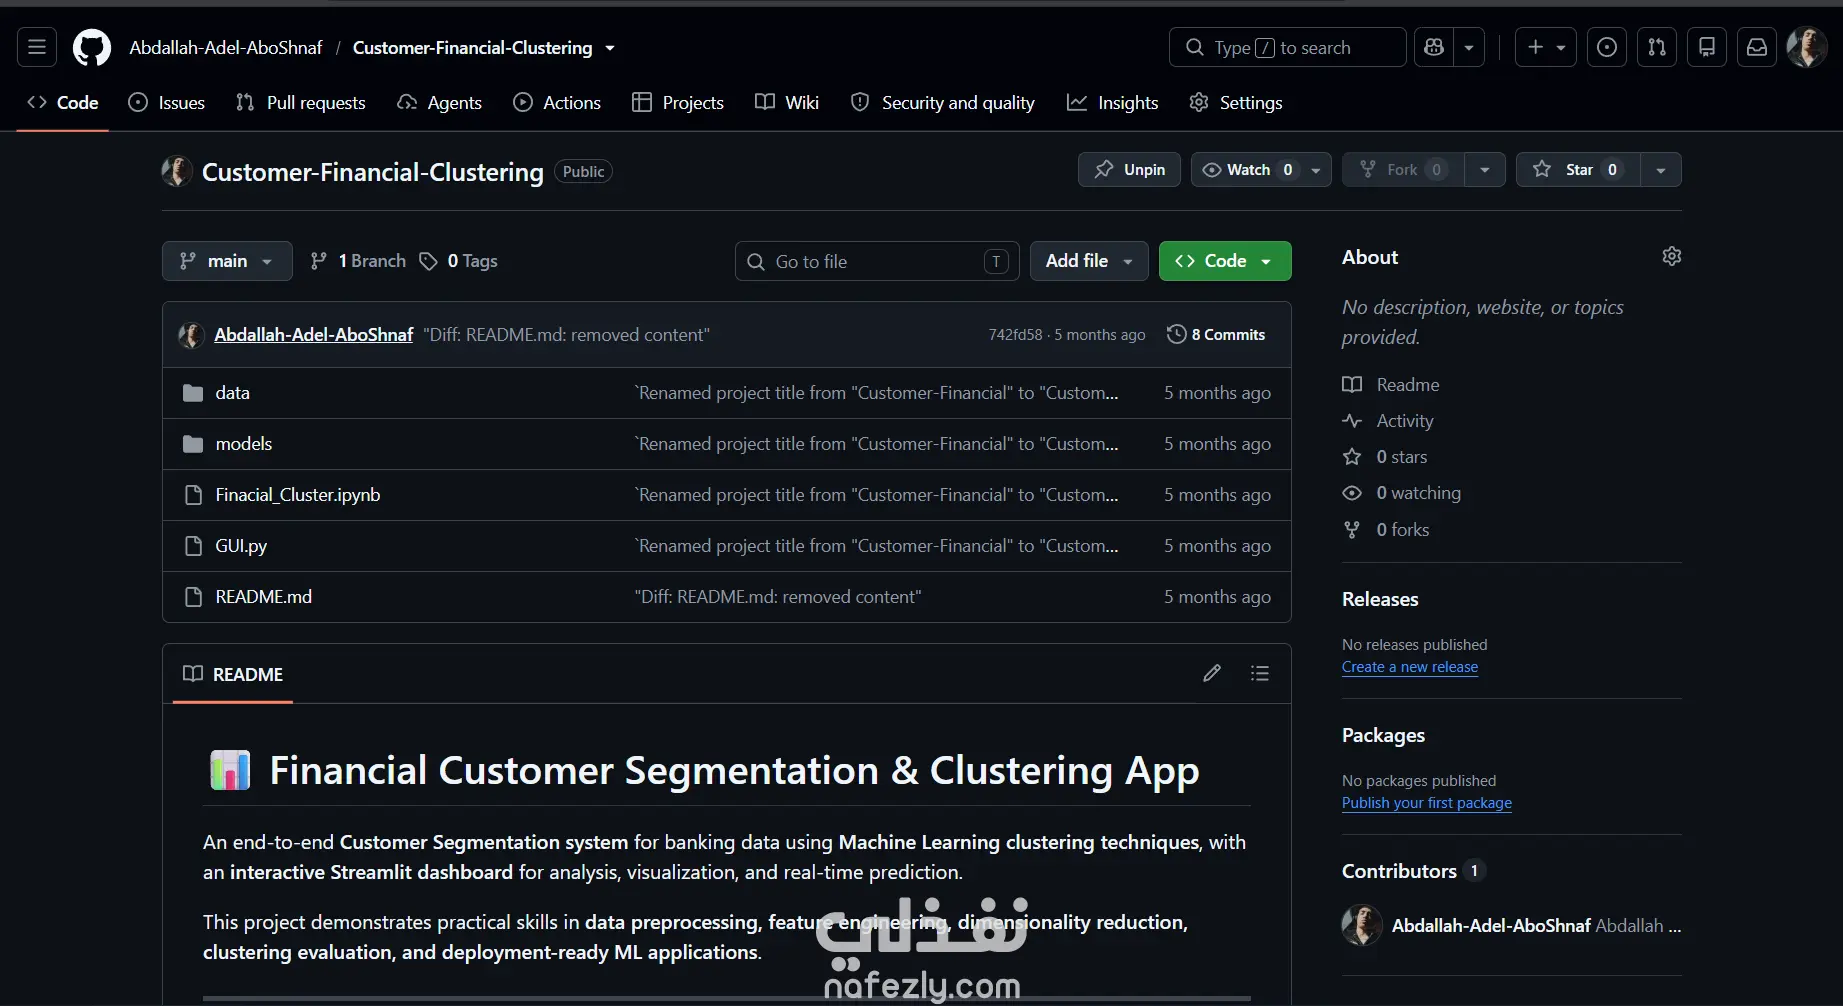This screenshot has width=1843, height=1006.
Task: Open the GUI.py file
Action: pos(241,546)
